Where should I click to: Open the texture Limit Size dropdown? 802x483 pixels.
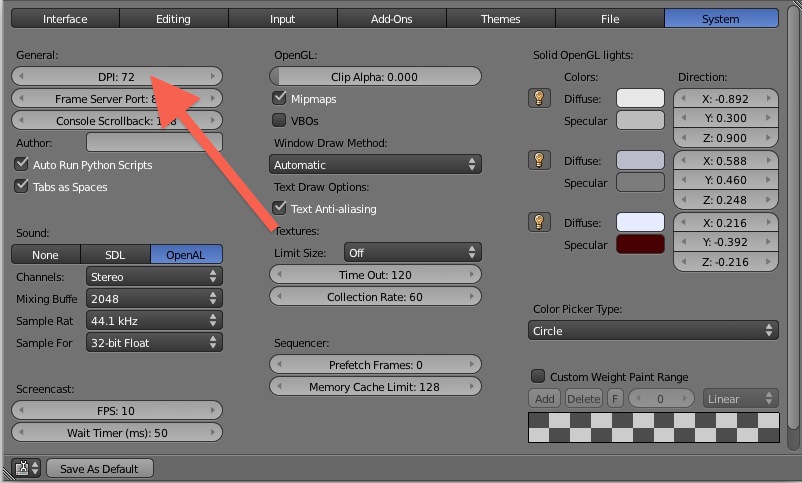[412, 252]
